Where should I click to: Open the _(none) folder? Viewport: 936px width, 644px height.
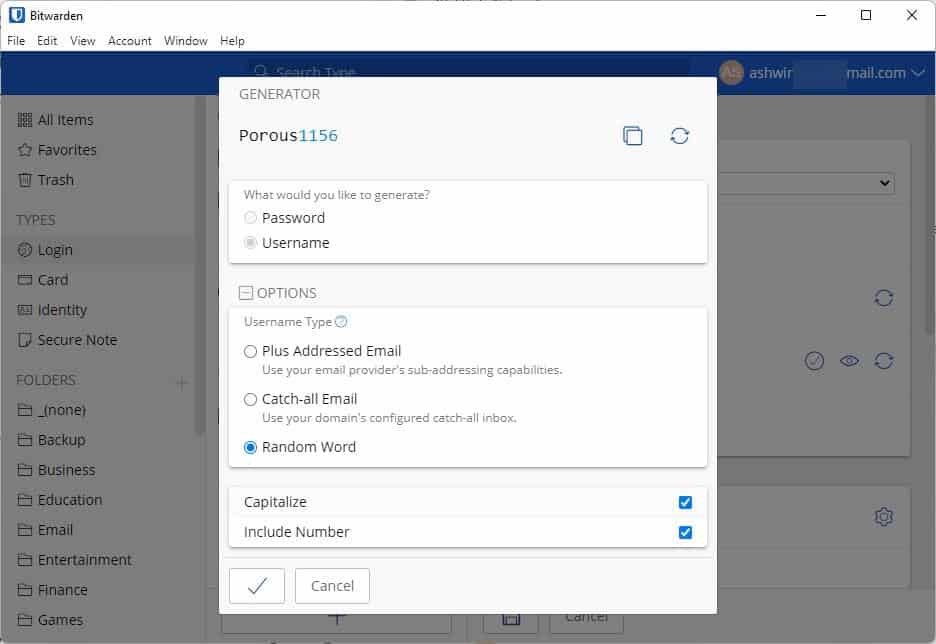pos(61,410)
